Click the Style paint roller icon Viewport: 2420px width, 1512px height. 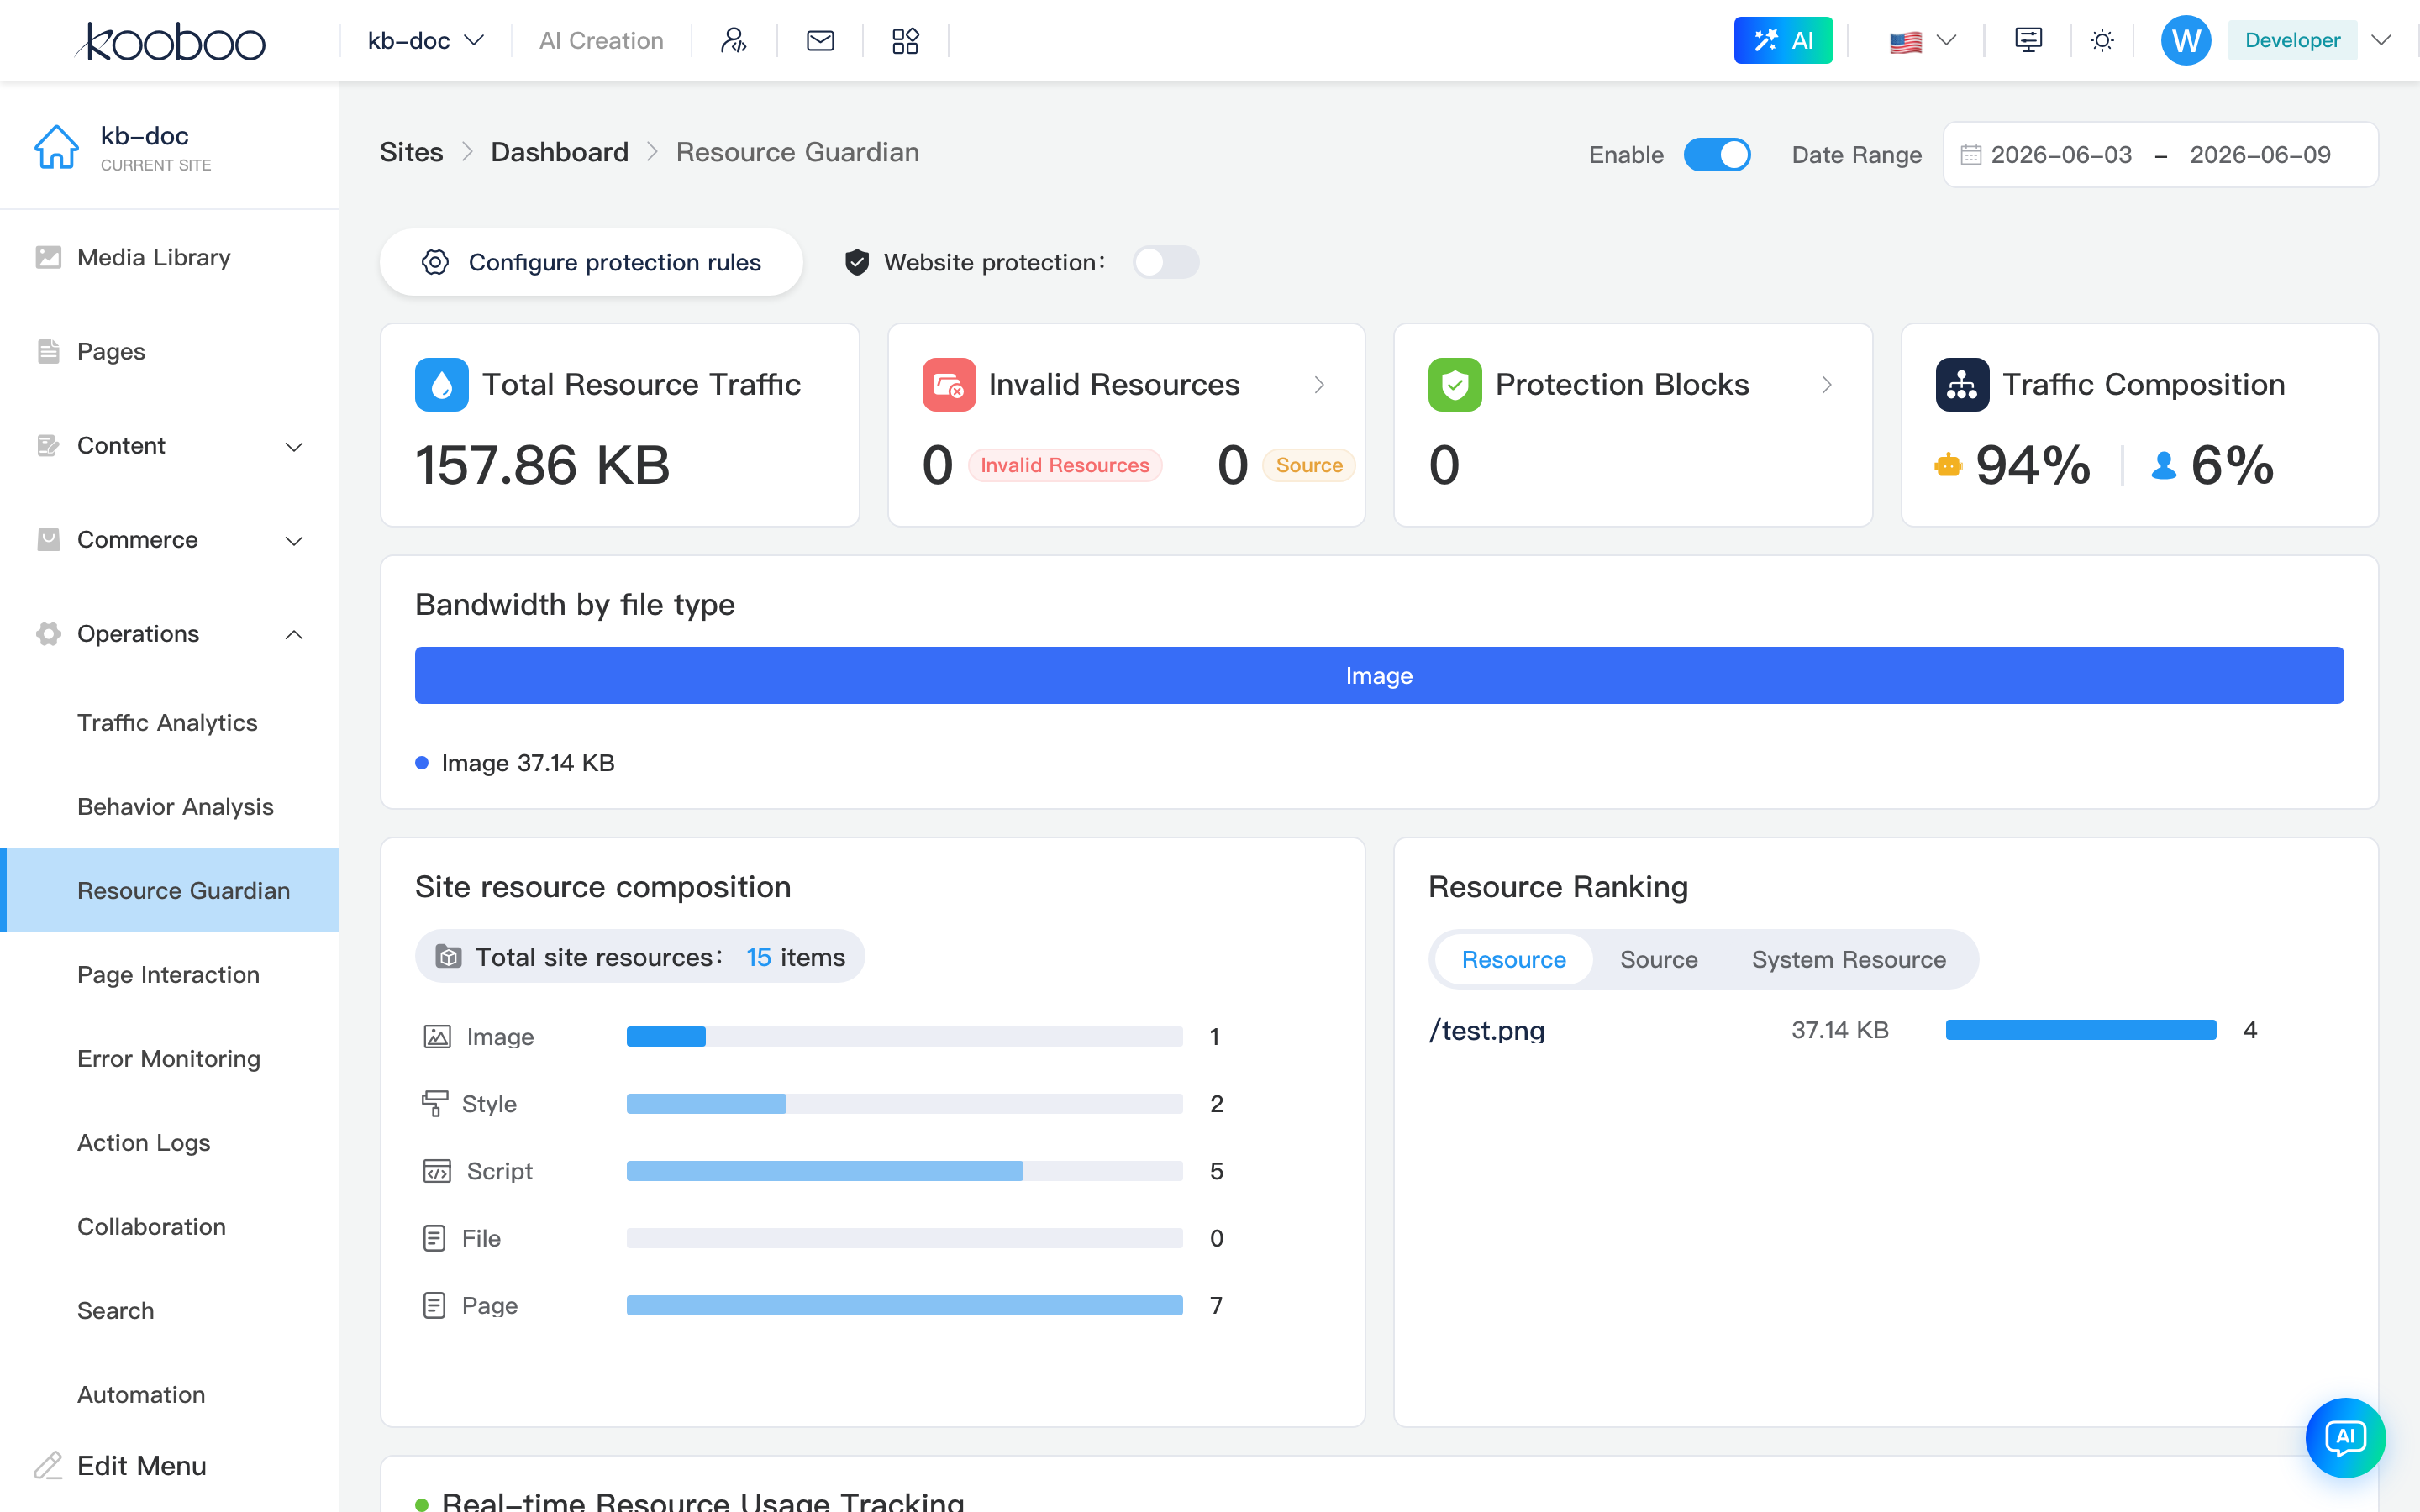435,1104
